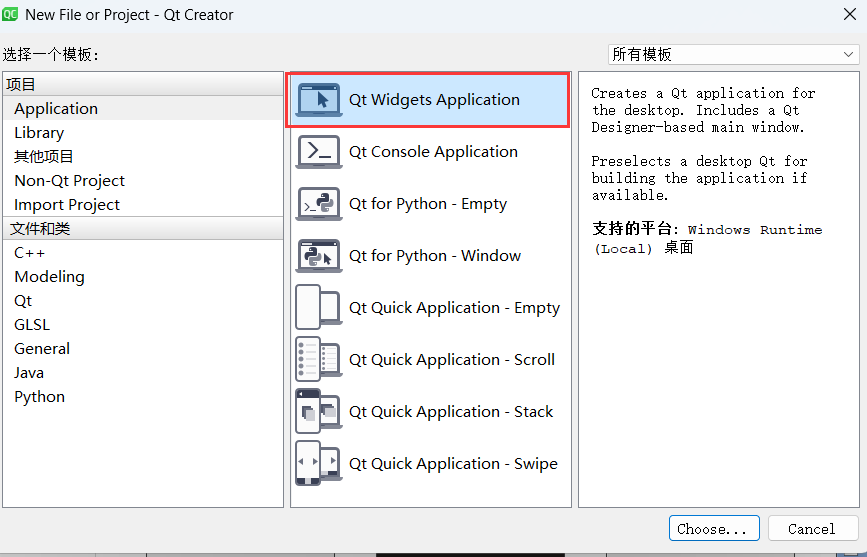Click the Qt for Python - Window icon
Image resolution: width=867 pixels, height=557 pixels.
pyautogui.click(x=318, y=256)
